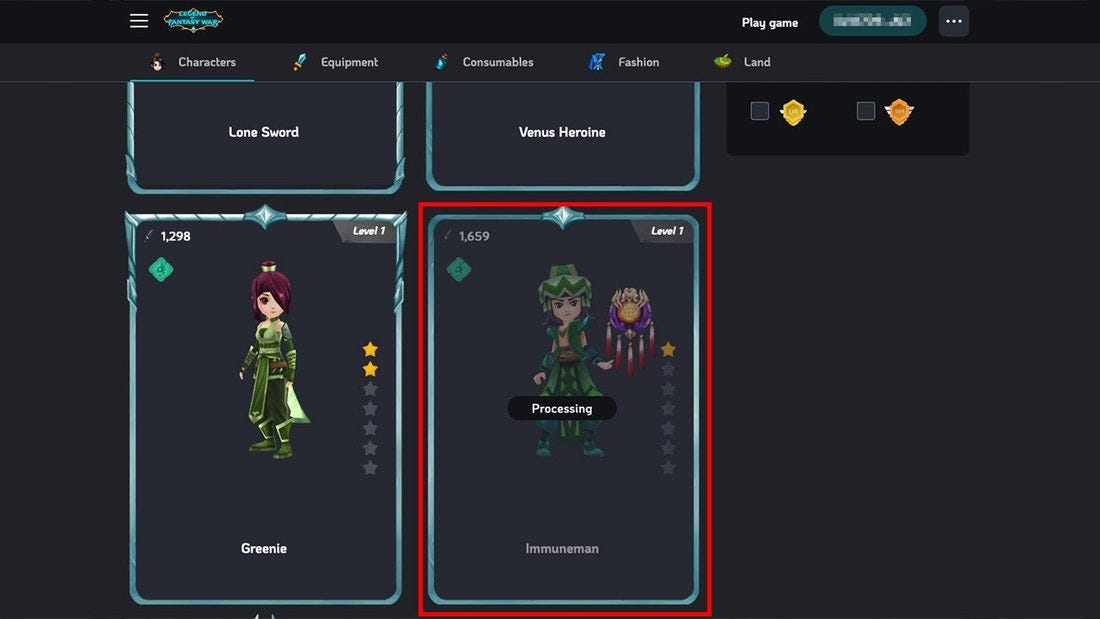1100x619 pixels.
Task: Click Greenie's green element badge icon
Action: tap(161, 269)
